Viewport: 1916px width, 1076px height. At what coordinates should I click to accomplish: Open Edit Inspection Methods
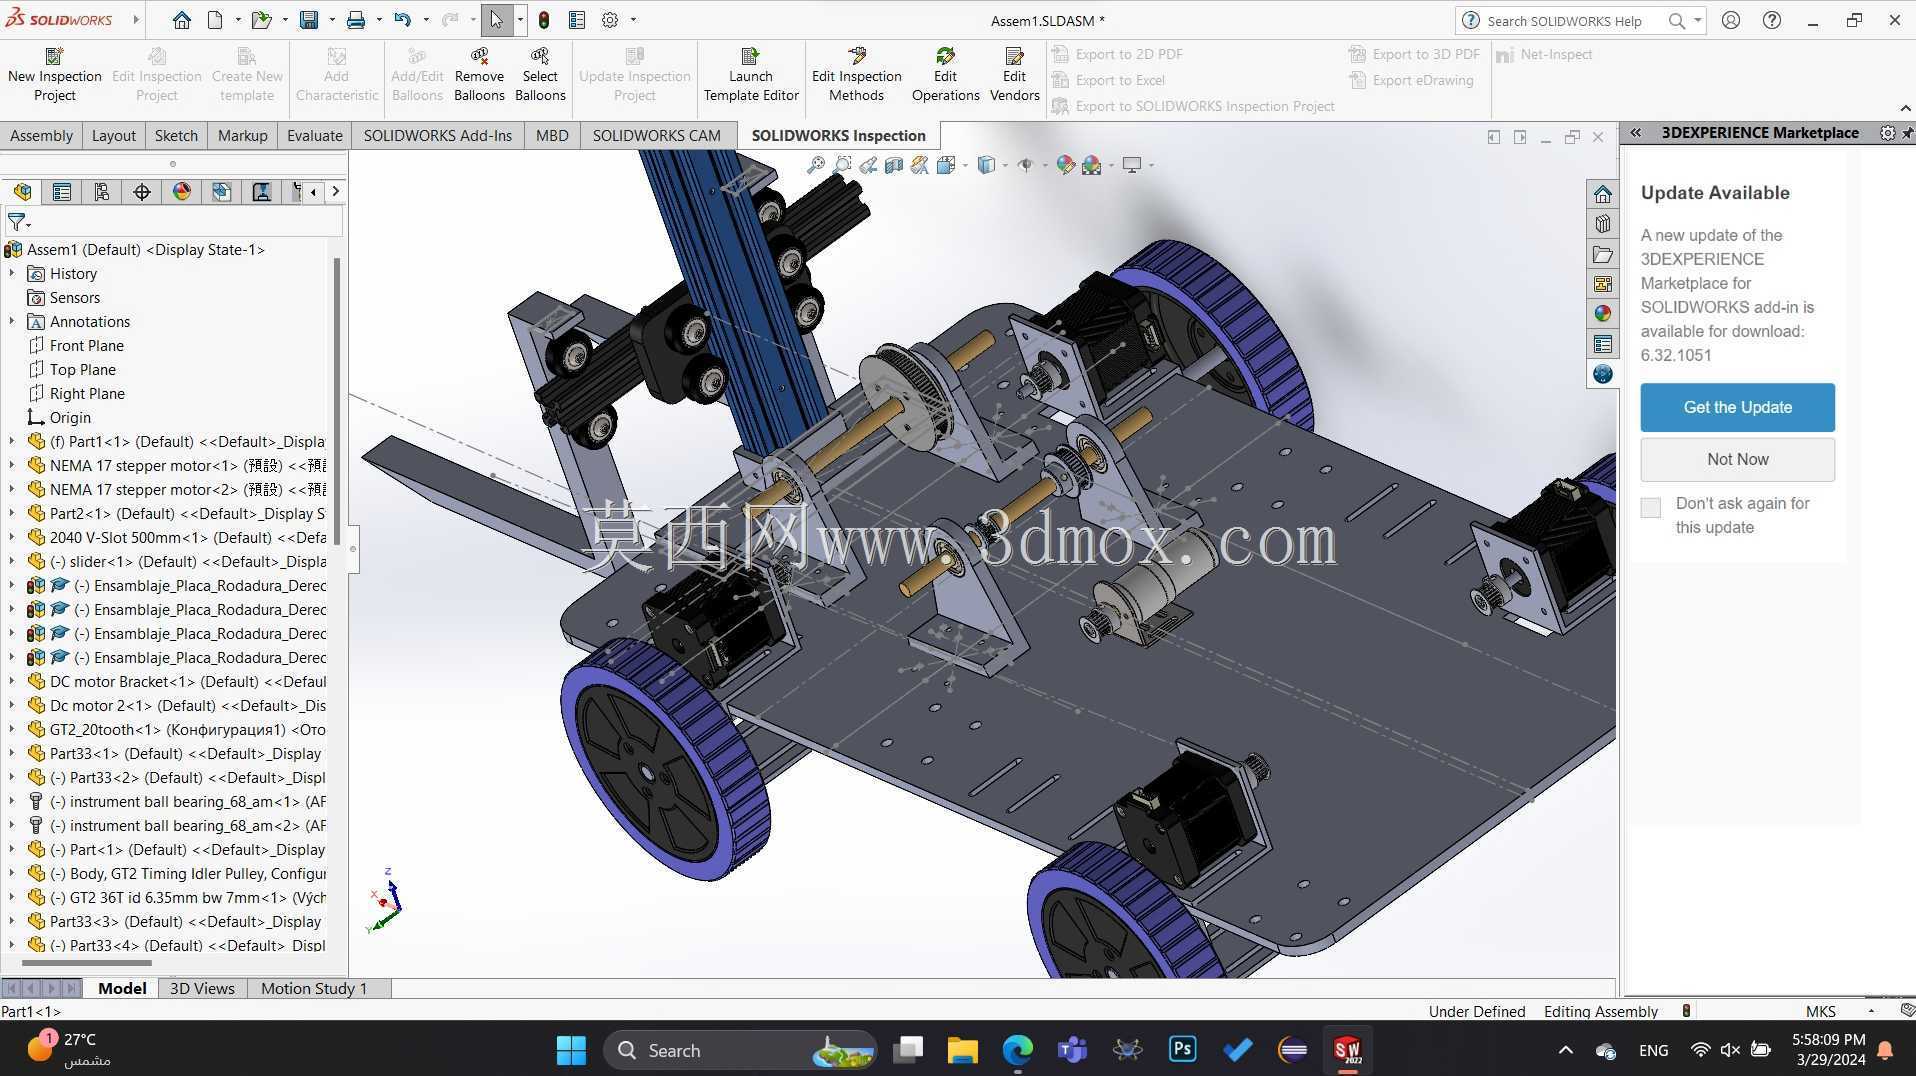857,75
